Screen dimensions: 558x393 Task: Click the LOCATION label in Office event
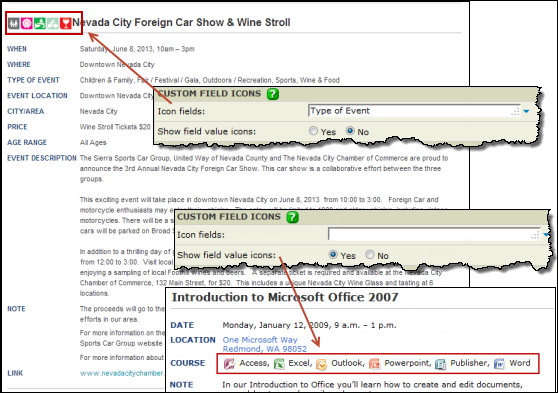(193, 340)
